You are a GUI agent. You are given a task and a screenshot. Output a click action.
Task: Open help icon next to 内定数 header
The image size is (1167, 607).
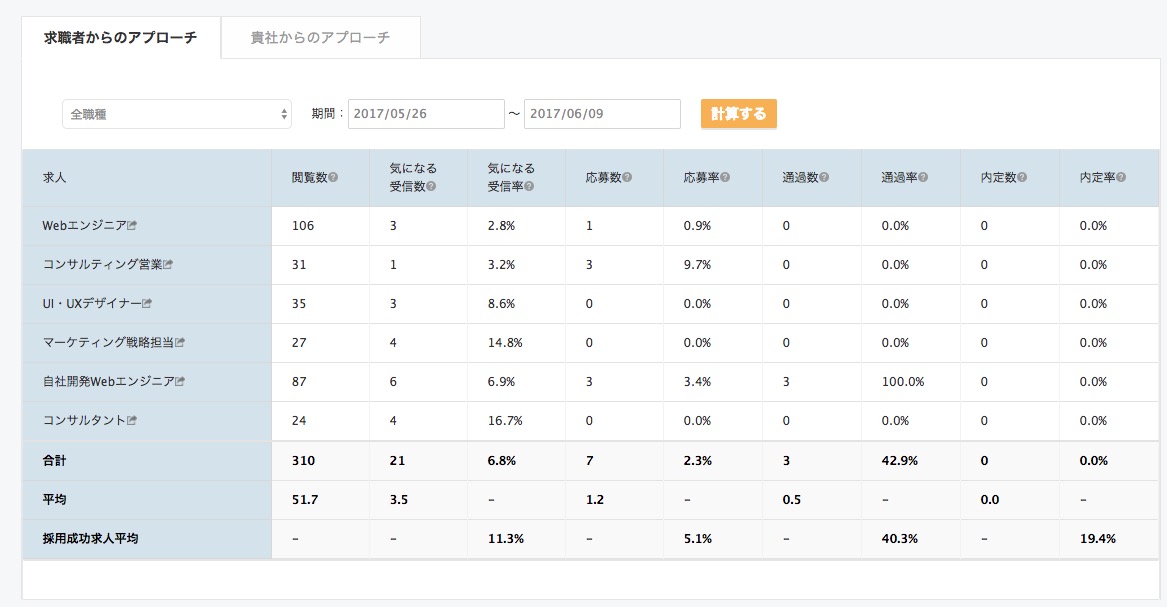1022,178
